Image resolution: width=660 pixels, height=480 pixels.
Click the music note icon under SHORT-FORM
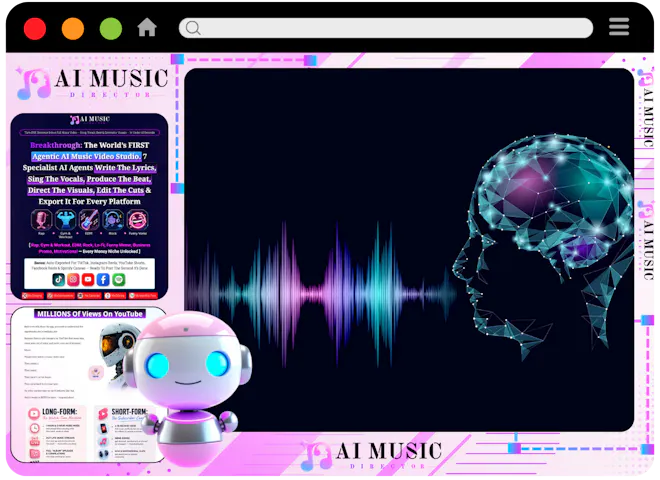[x=103, y=441]
